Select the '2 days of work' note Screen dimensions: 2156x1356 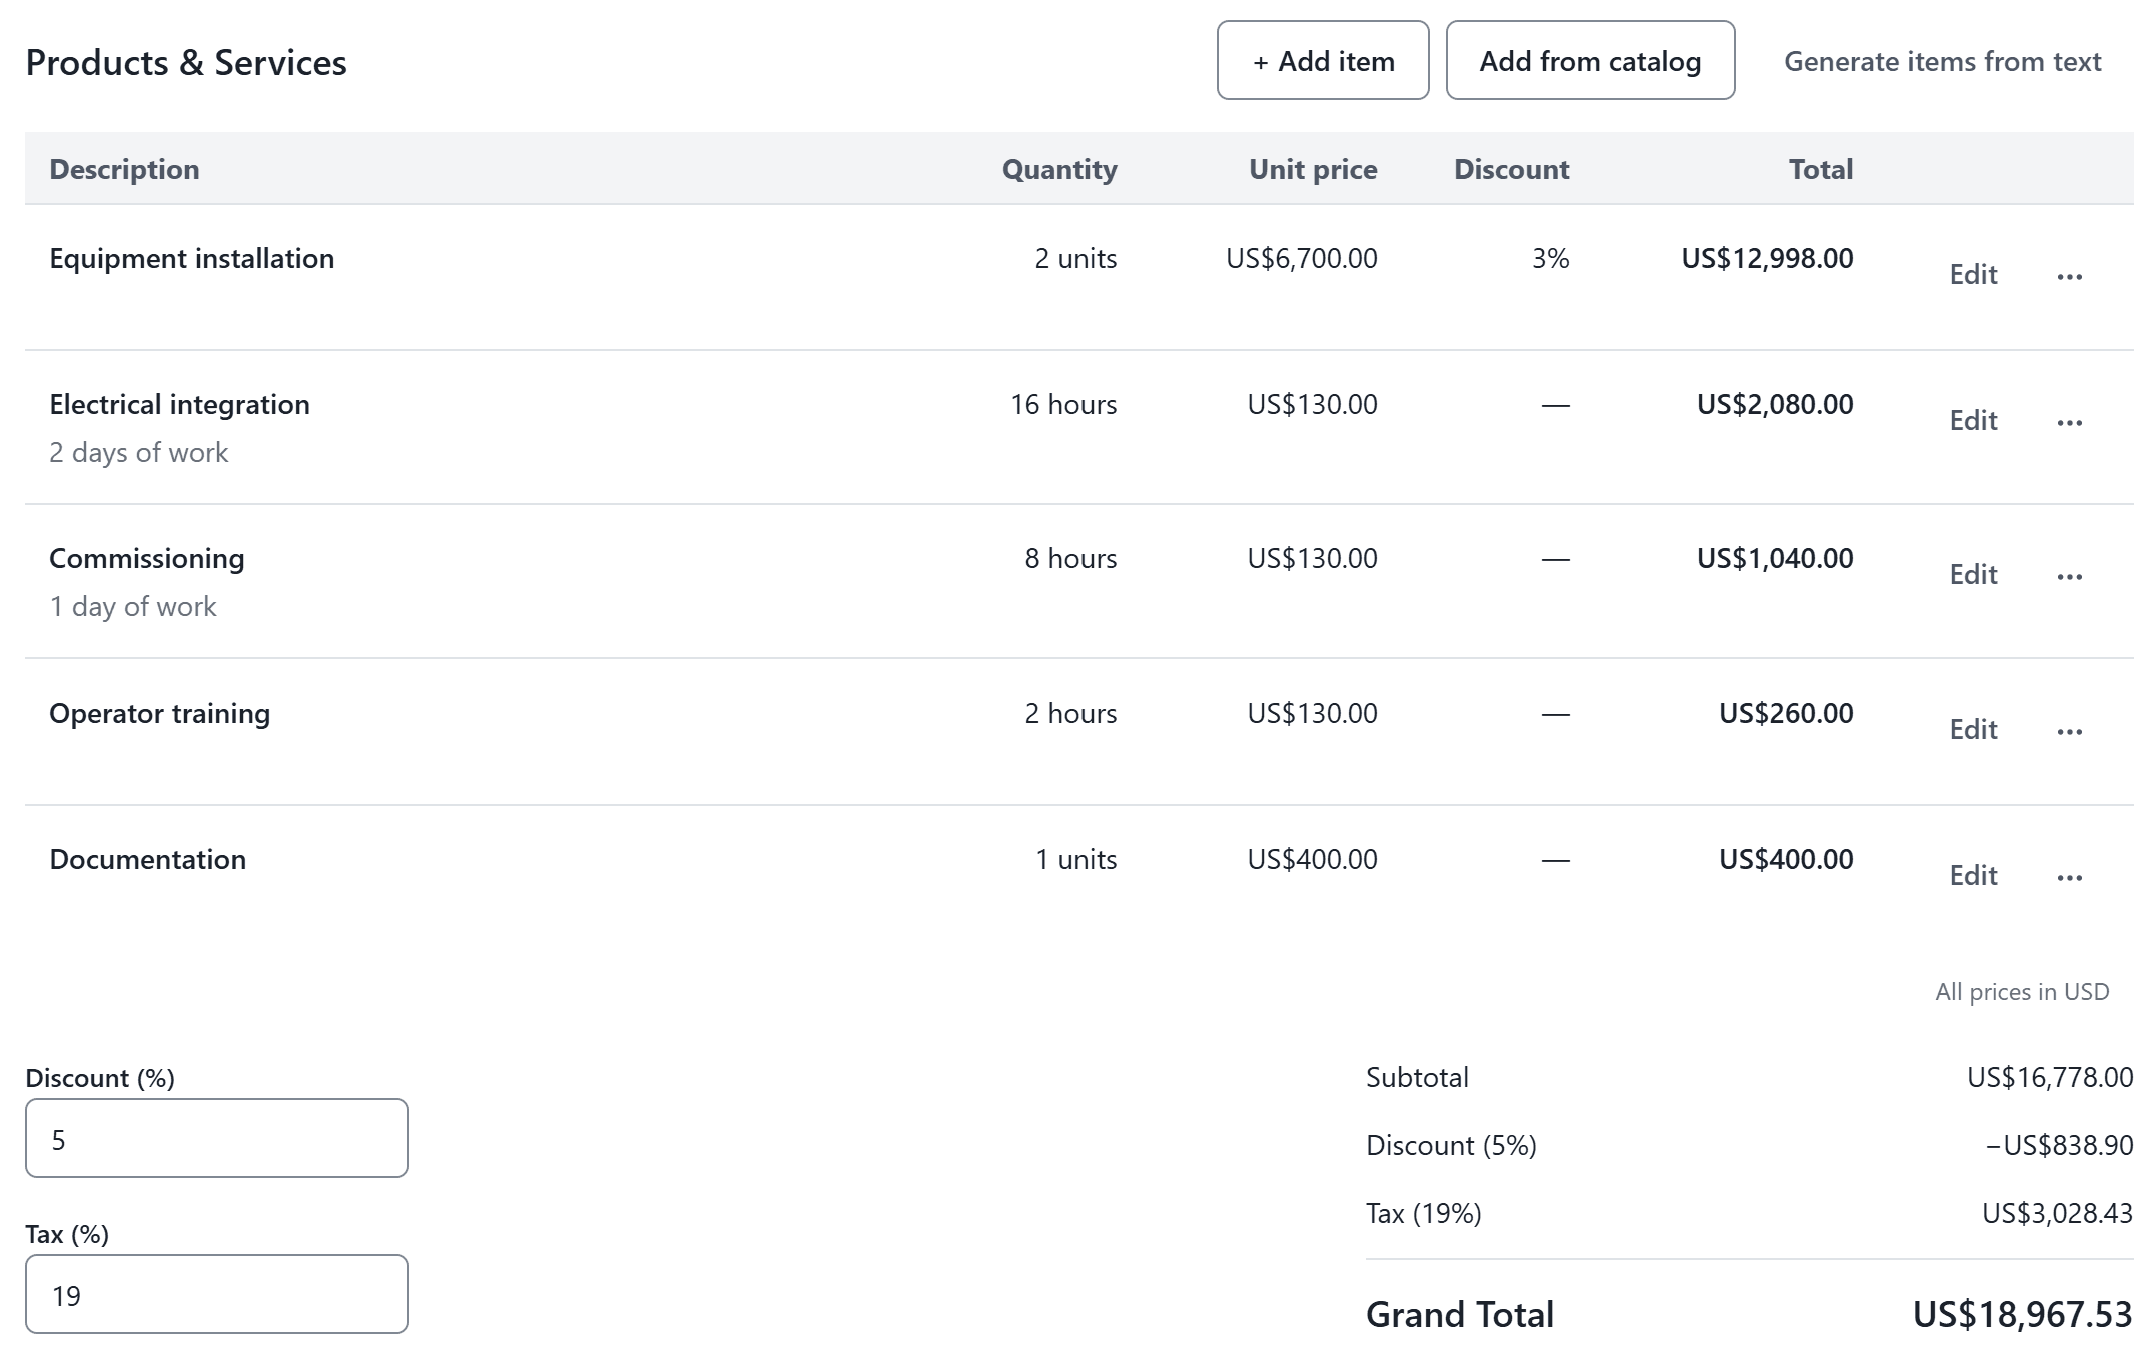139,453
